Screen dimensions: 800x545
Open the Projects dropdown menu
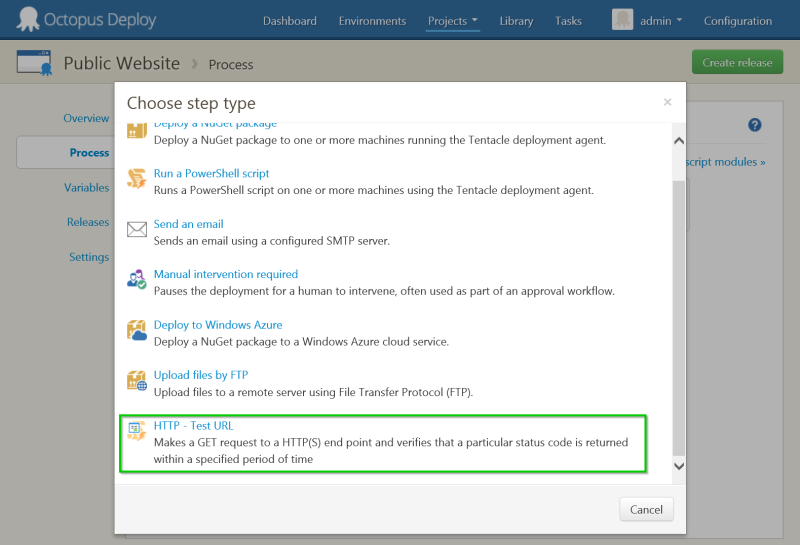pyautogui.click(x=452, y=21)
